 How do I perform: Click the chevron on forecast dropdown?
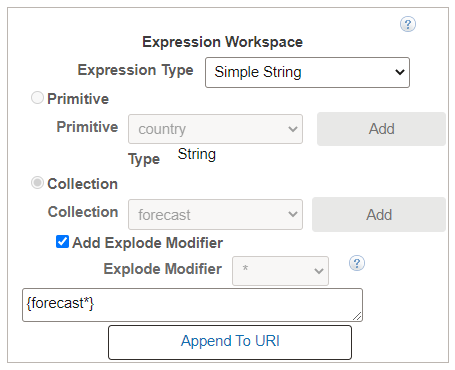293,214
